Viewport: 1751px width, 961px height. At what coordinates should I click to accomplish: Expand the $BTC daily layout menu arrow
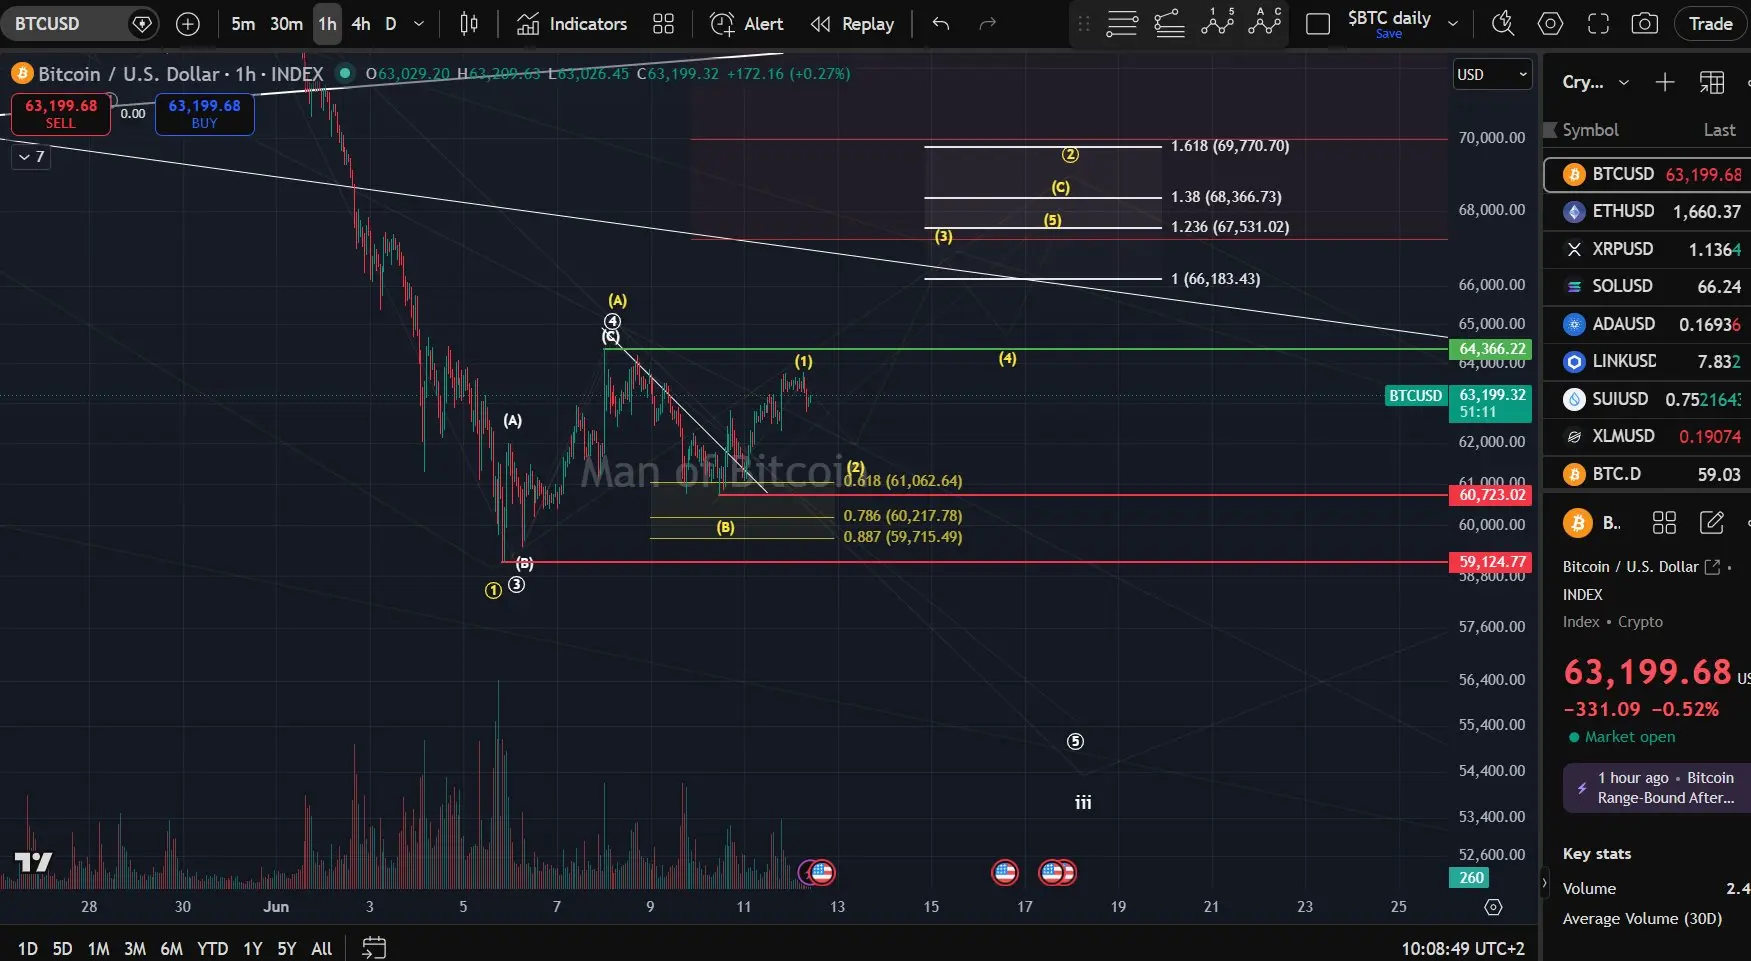(1453, 24)
